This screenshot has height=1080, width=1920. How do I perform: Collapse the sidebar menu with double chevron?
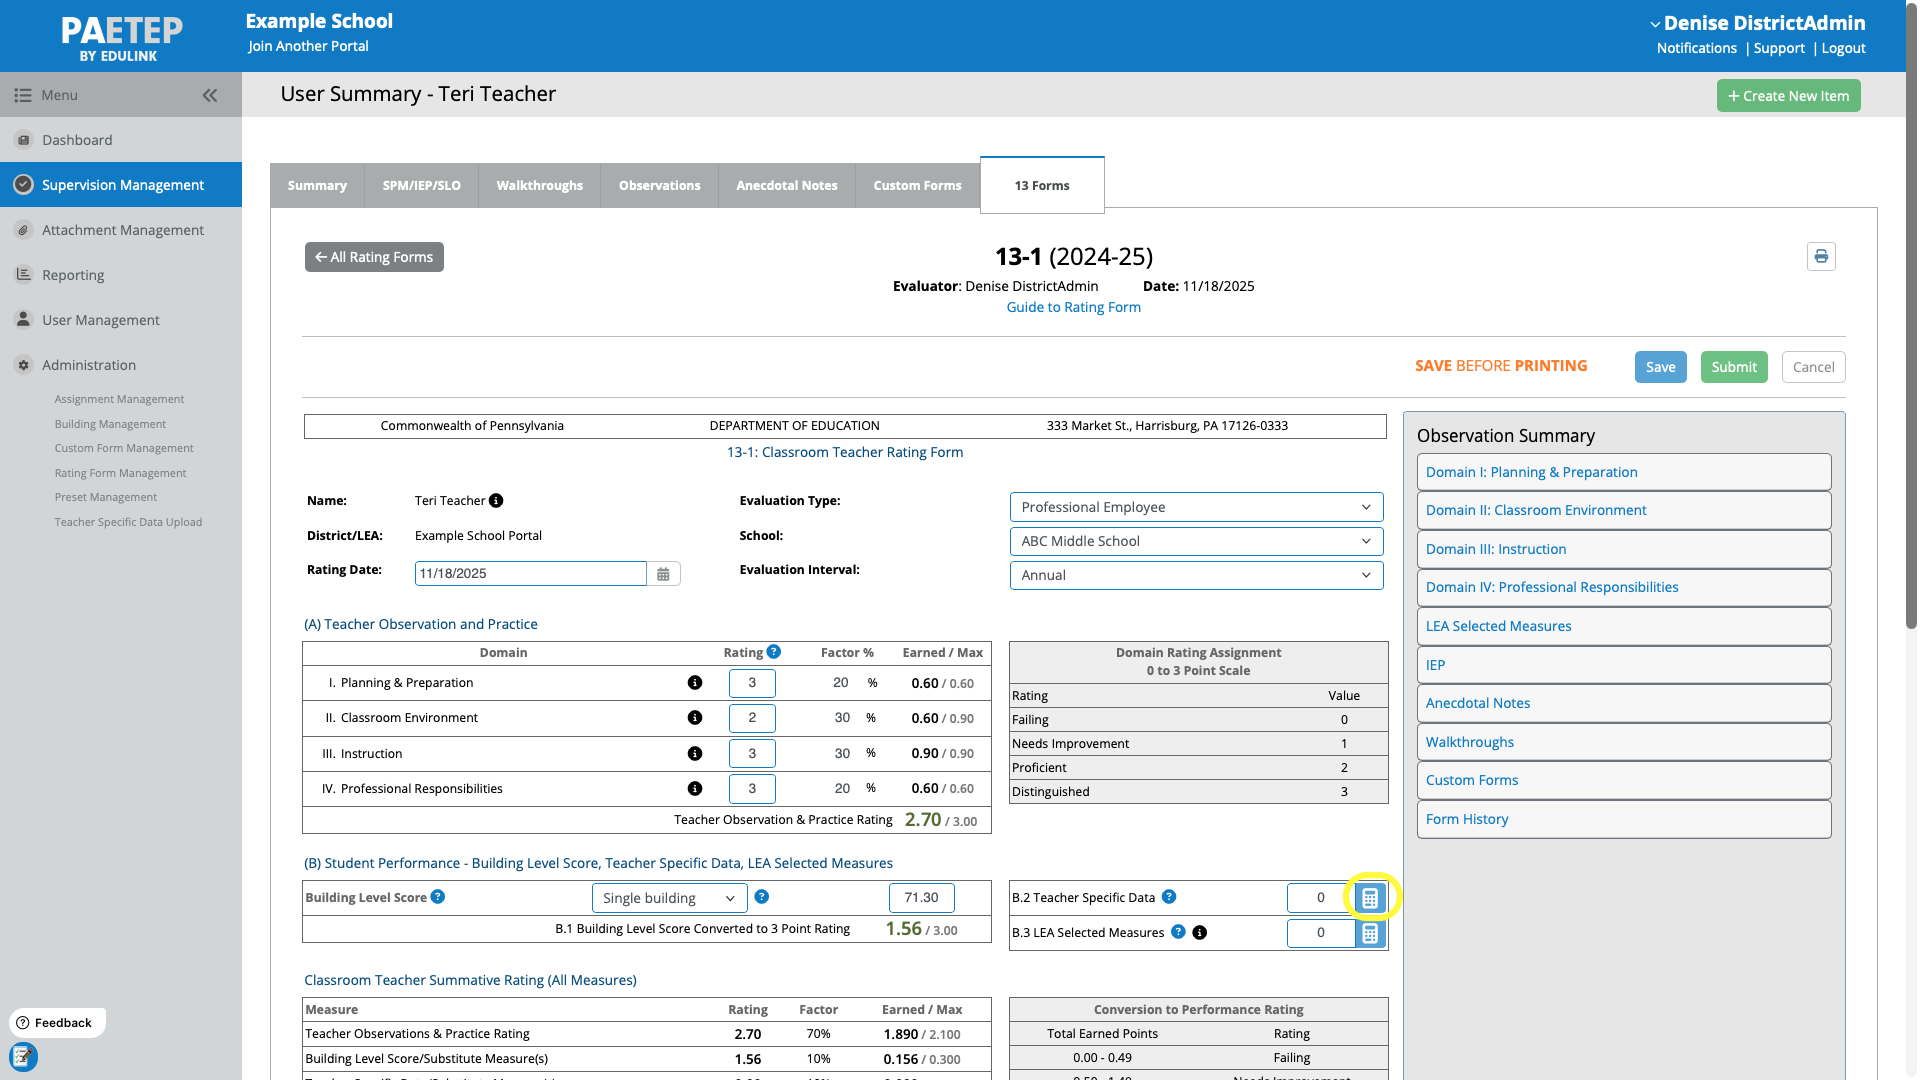[210, 96]
